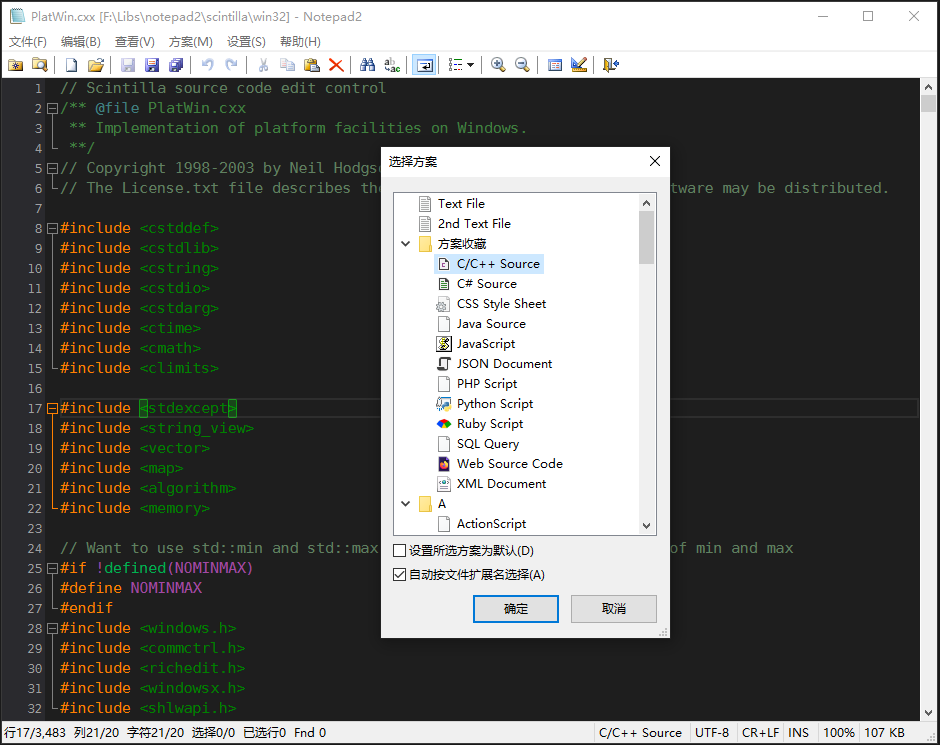This screenshot has height=745, width=940.
Task: Create a new file with the New icon
Action: click(70, 64)
